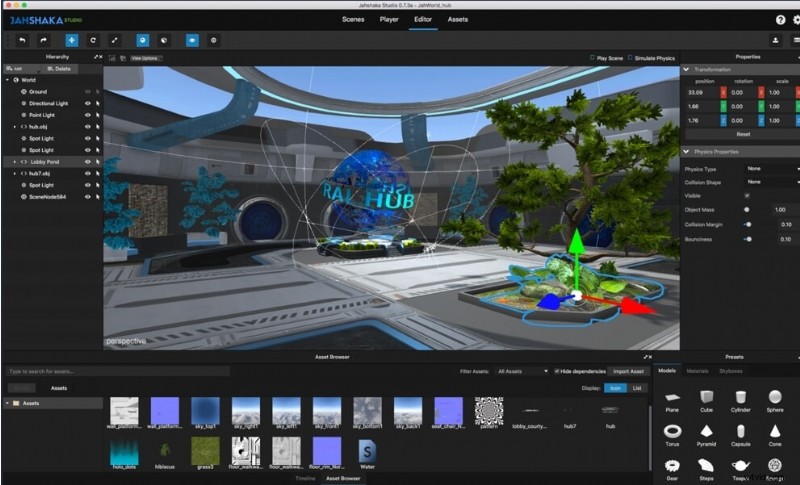
Task: Expand the Lobby Pond tree node
Action: tap(14, 162)
